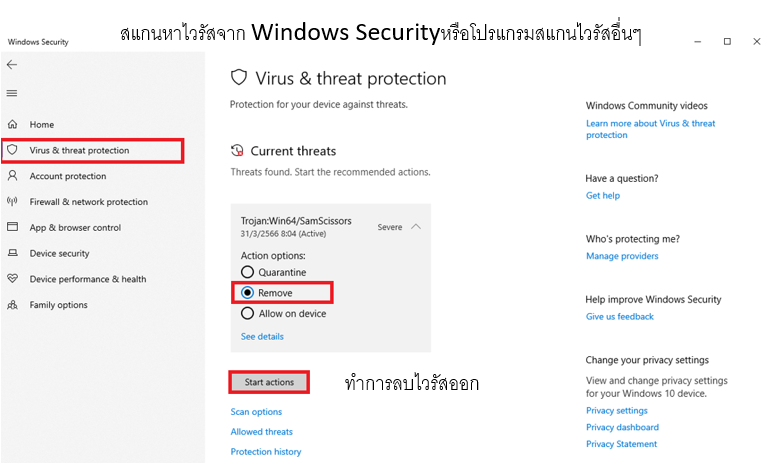
Task: Click the Device performance heart icon
Action: click(x=13, y=278)
